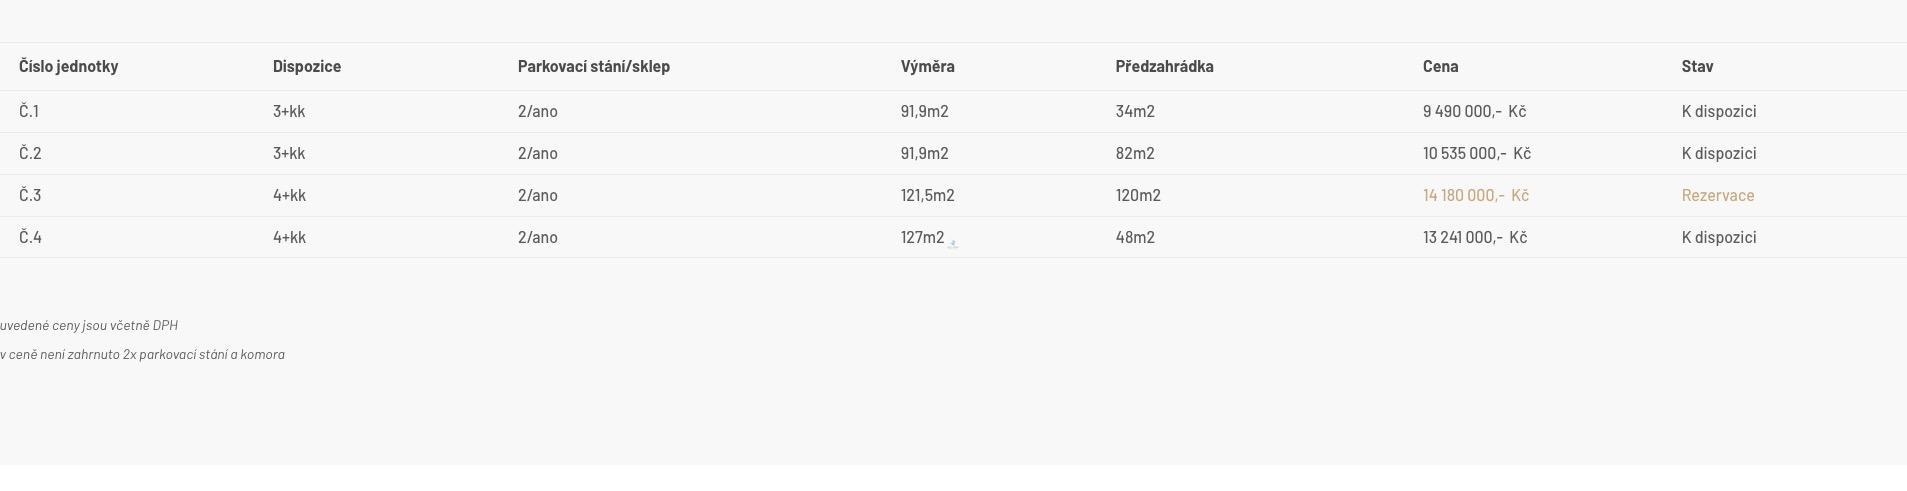
Task: Click the price 10 535 000,- Kč
Action: click(x=1477, y=153)
